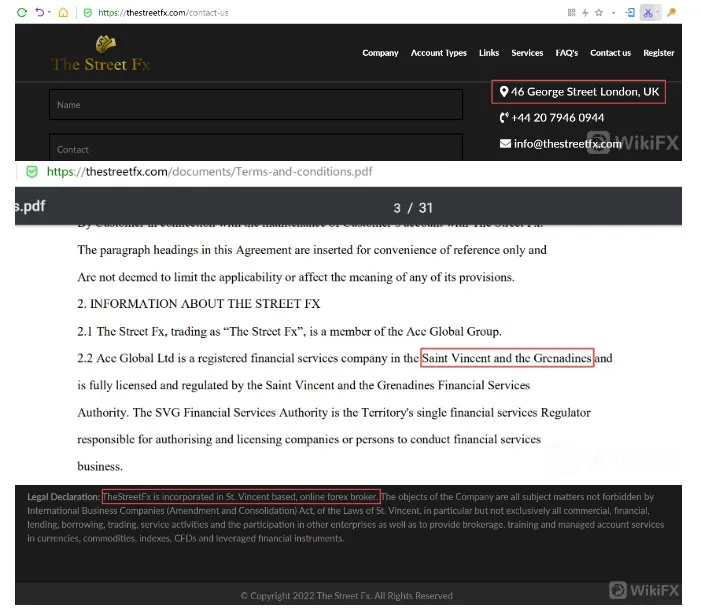The image size is (701, 611).
Task: Click the purple back arrow icon
Action: pos(40,12)
